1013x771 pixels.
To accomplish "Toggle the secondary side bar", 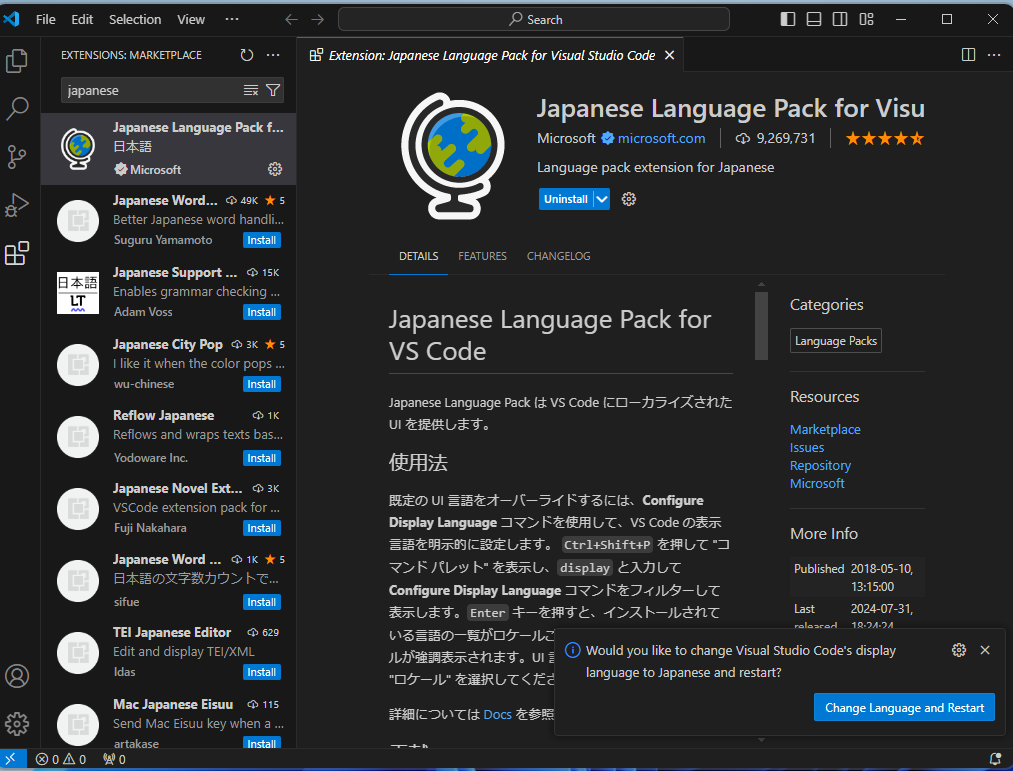I will [840, 18].
